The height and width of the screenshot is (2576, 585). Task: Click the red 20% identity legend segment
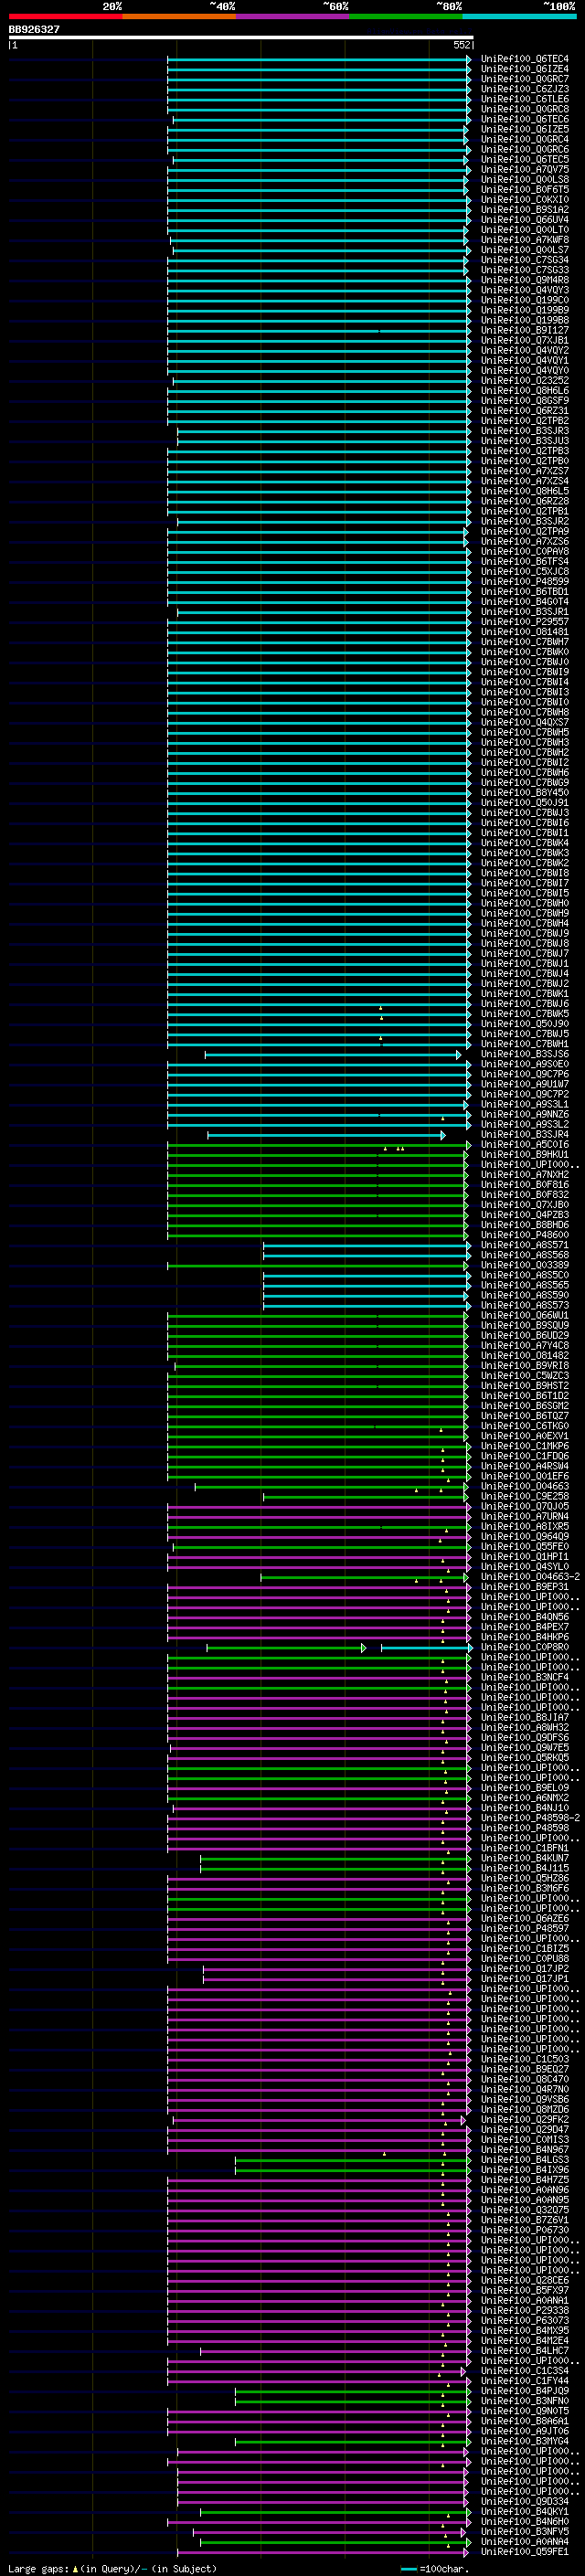pyautogui.click(x=65, y=16)
